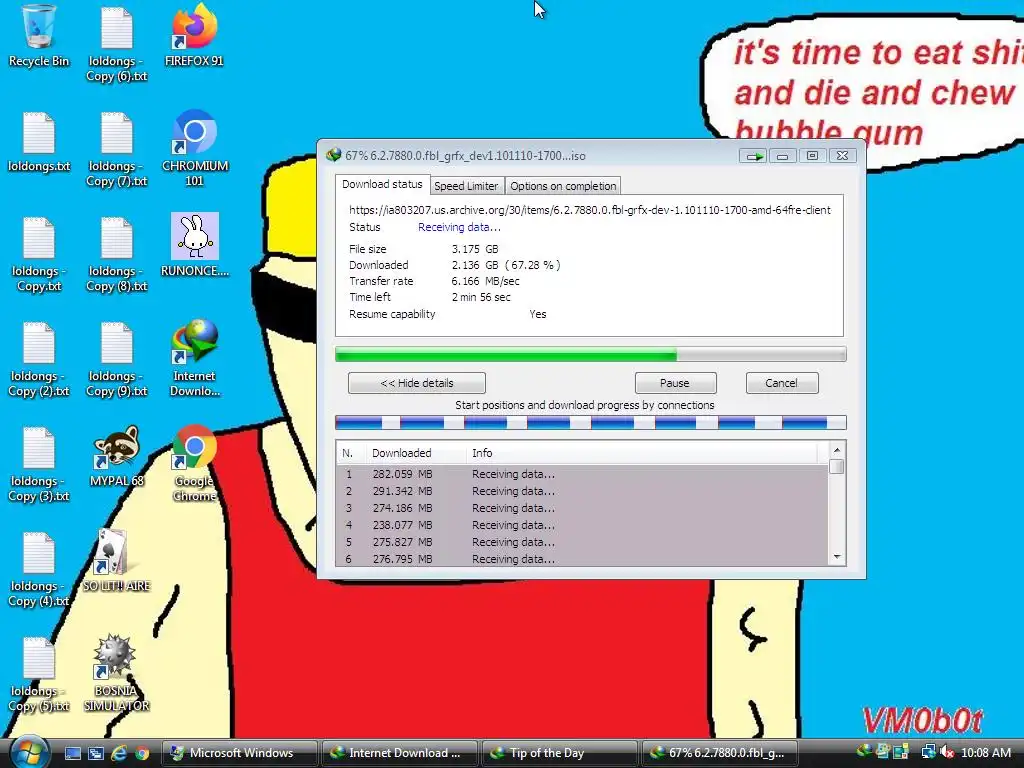Launch Internet Explorer from quick launch
The height and width of the screenshot is (768, 1024).
[x=119, y=753]
